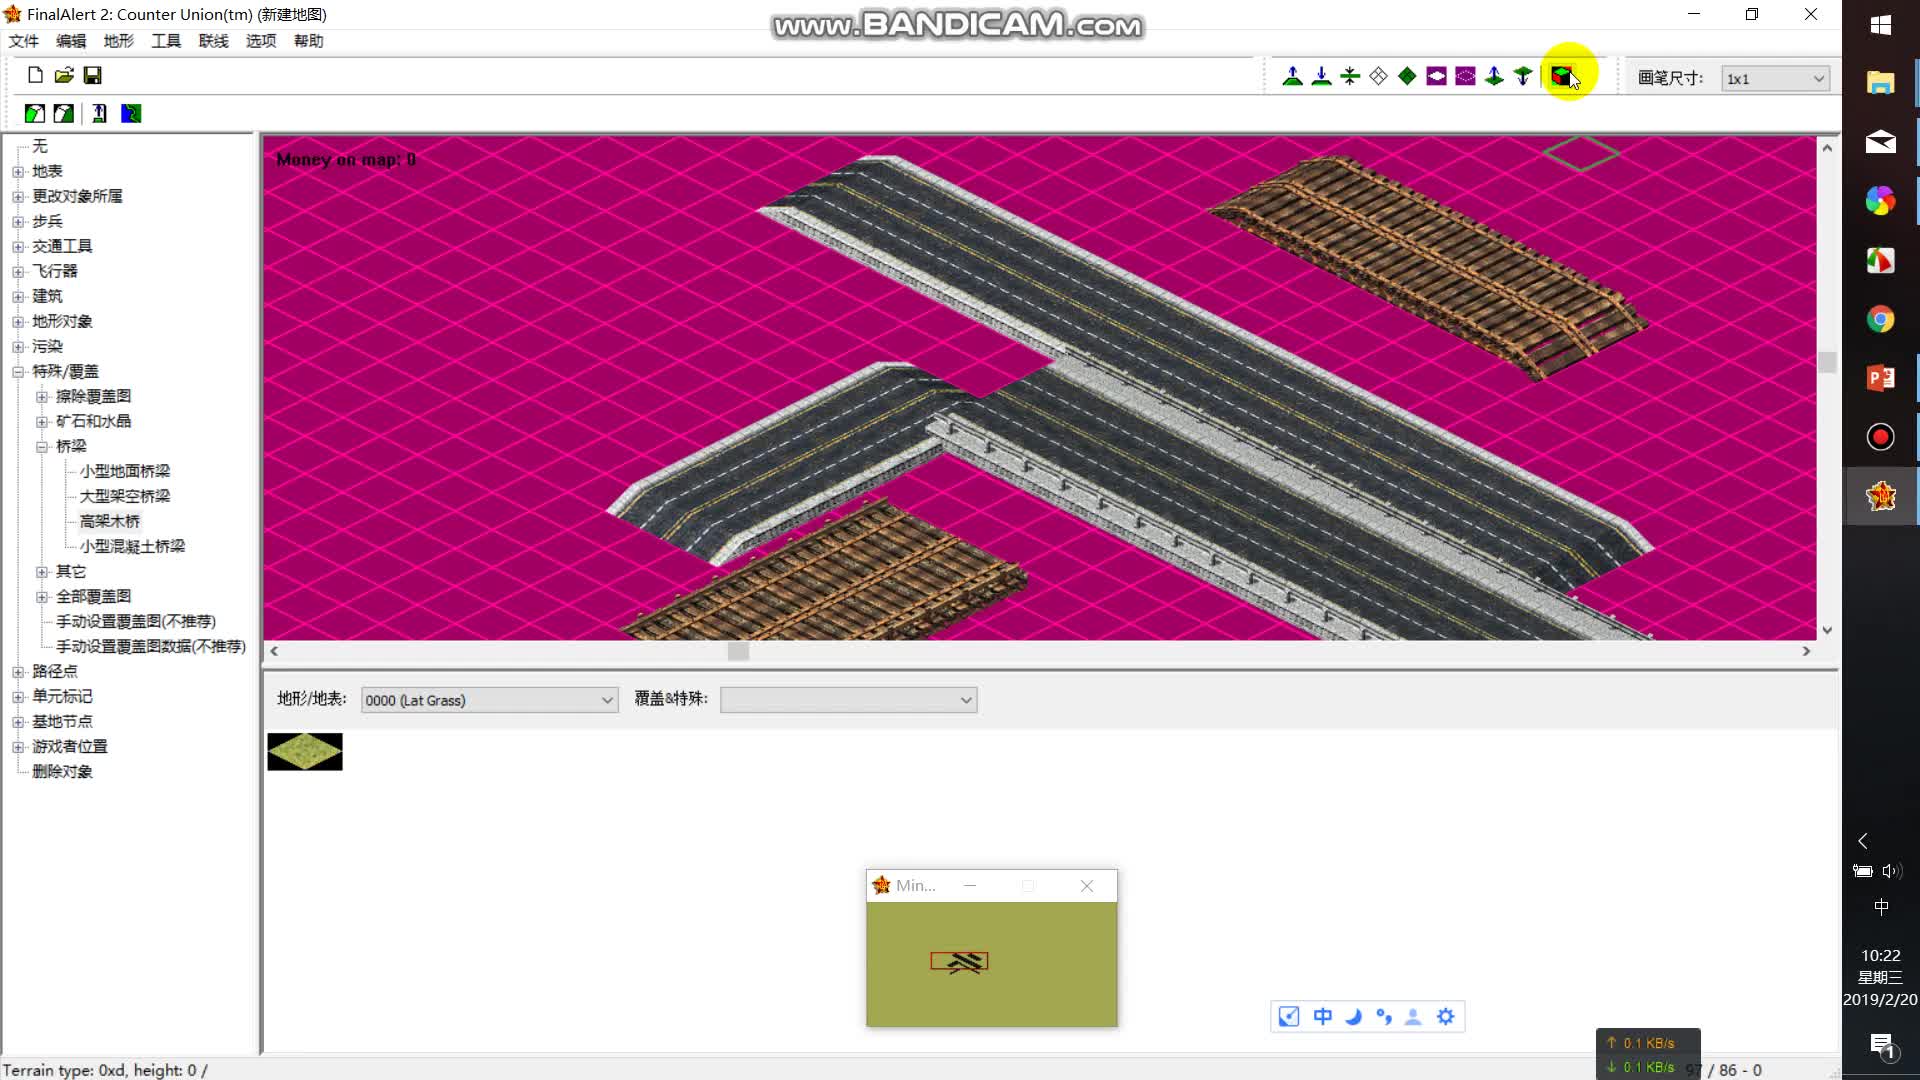1920x1080 pixels.
Task: Click the 飞行器 tree label
Action: tap(55, 271)
